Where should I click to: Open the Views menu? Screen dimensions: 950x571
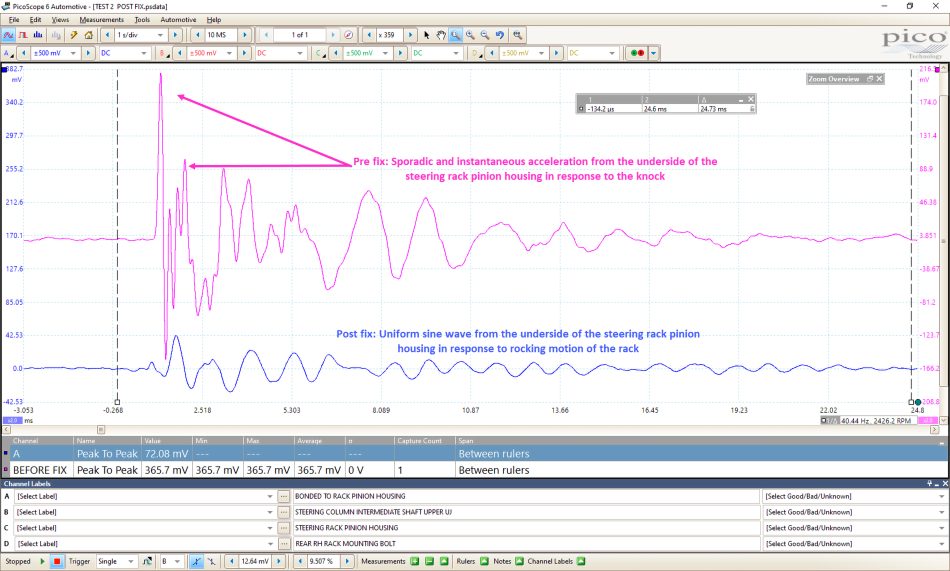(60, 19)
